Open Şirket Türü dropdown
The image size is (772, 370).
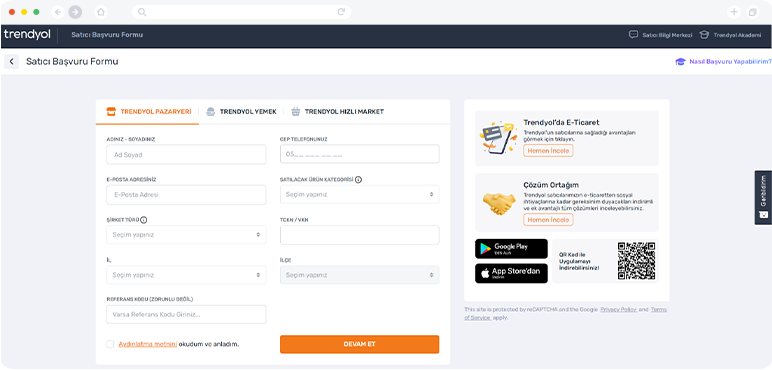[186, 235]
